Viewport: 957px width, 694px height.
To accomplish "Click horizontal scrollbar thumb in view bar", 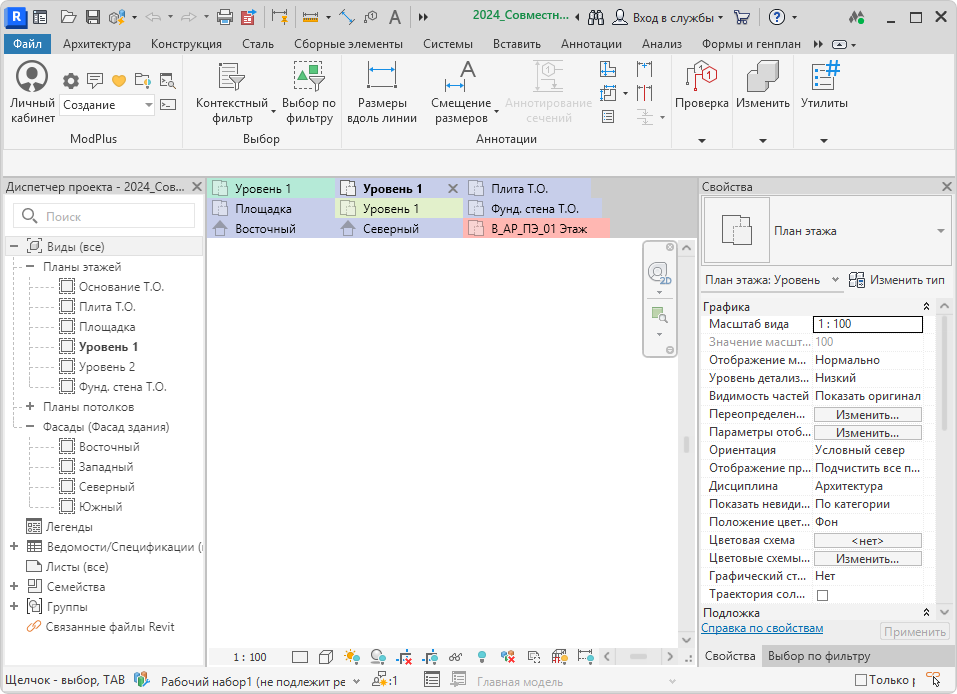I will (638, 657).
